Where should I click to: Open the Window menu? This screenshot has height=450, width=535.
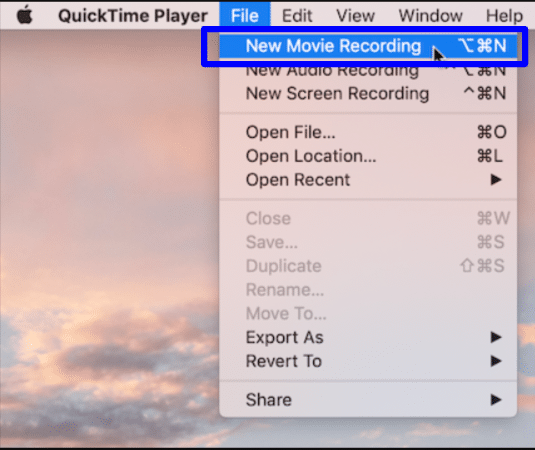coord(431,16)
